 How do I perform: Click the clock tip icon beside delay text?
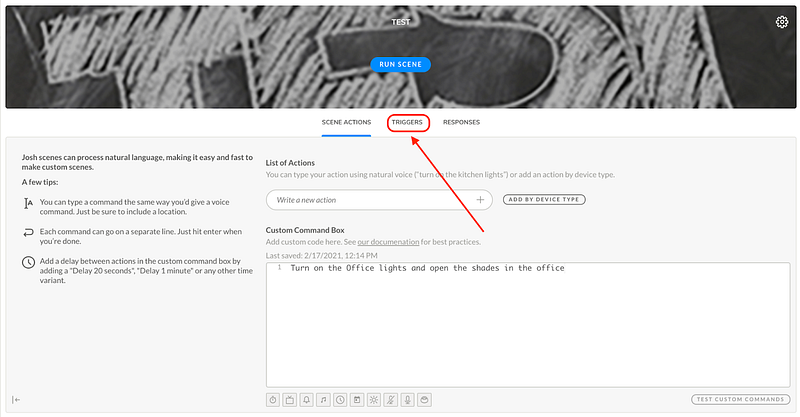coord(29,262)
